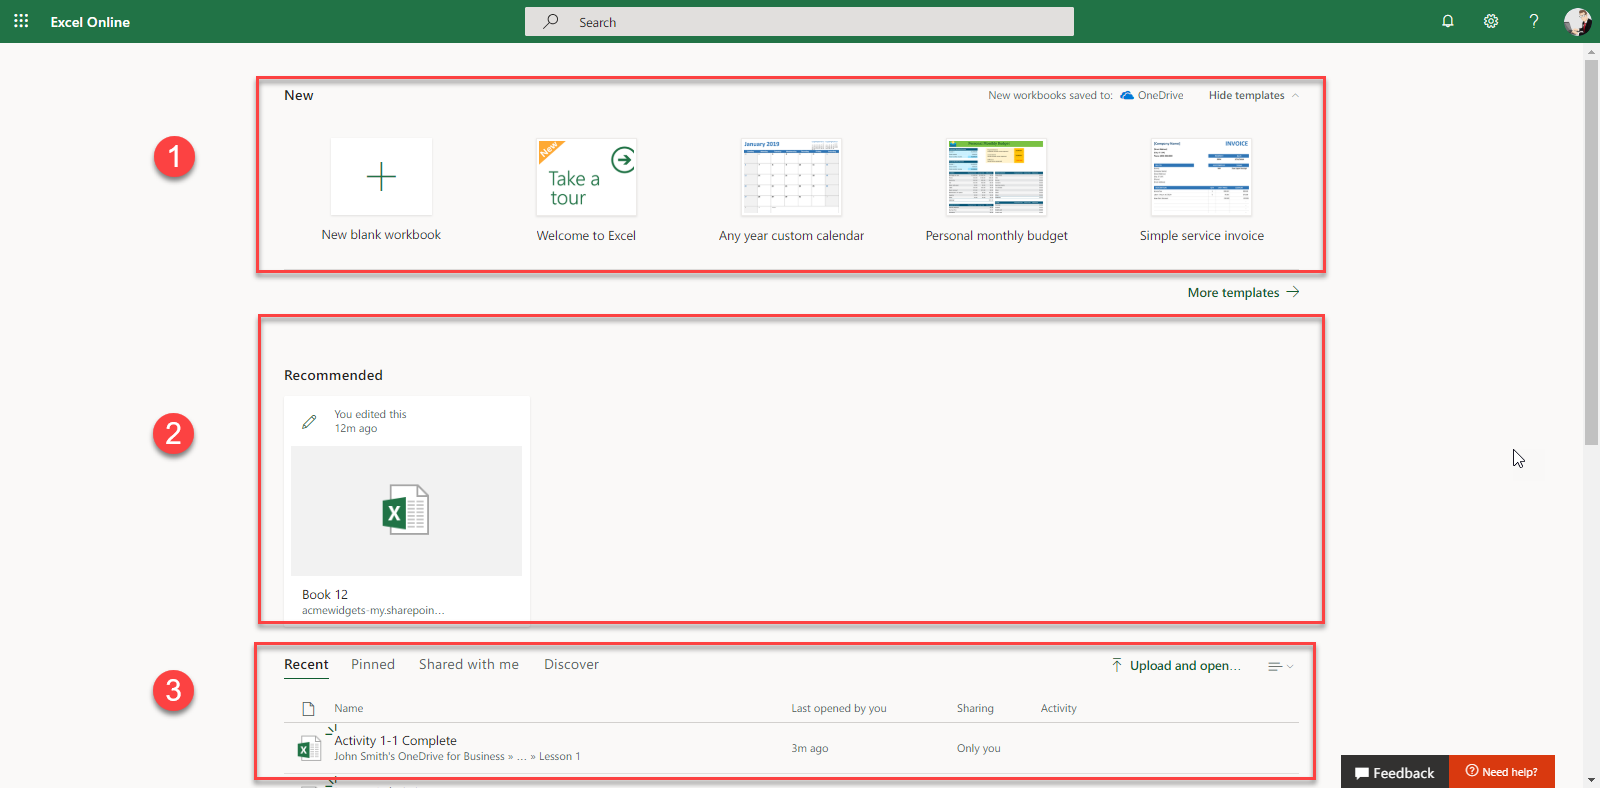Click the More templates link
The height and width of the screenshot is (788, 1600).
(1233, 292)
